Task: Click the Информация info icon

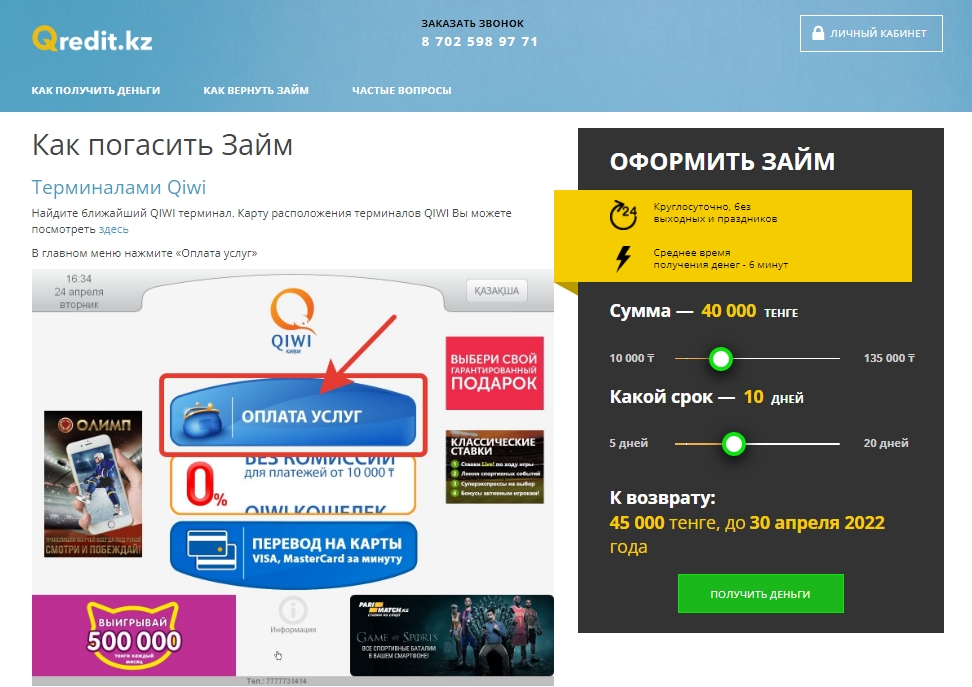Action: pos(293,610)
